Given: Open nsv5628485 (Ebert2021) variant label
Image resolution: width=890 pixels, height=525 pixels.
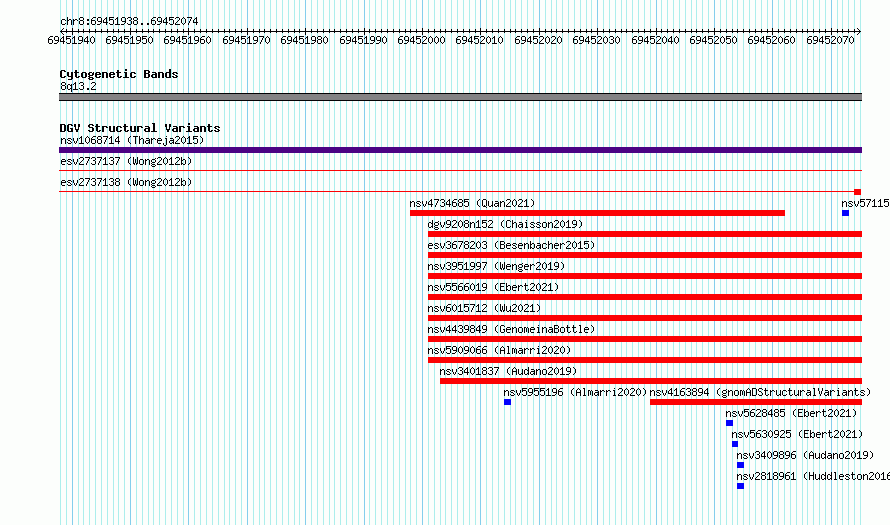Looking at the screenshot, I should pyautogui.click(x=791, y=413).
